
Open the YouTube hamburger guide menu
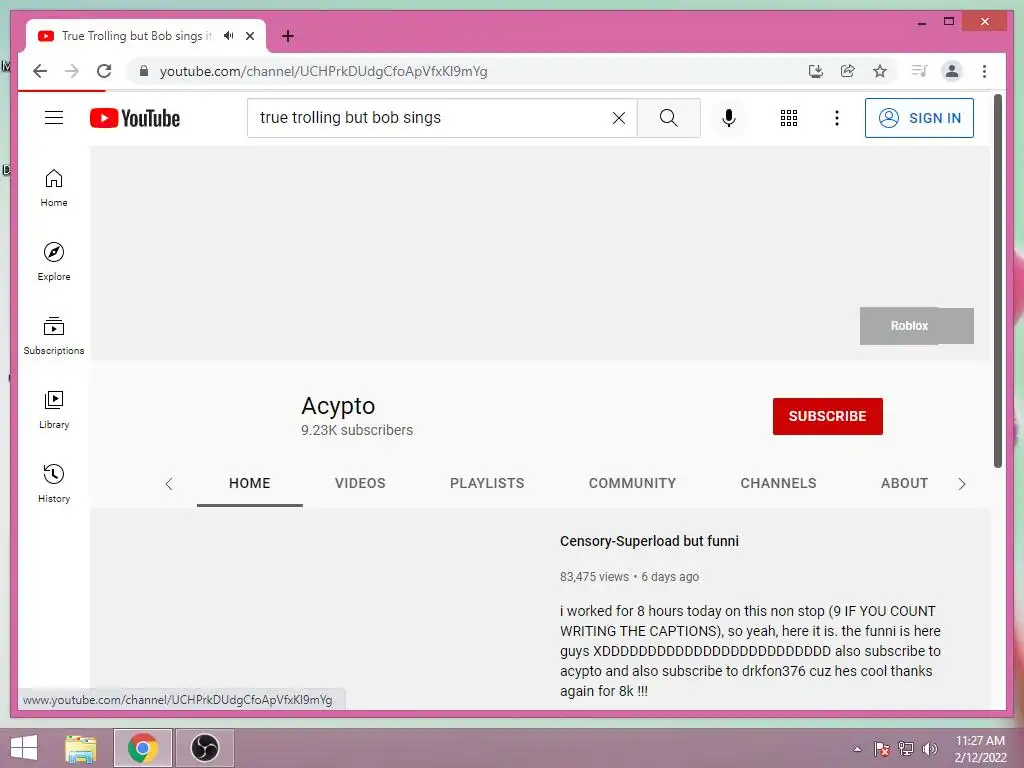tap(54, 118)
